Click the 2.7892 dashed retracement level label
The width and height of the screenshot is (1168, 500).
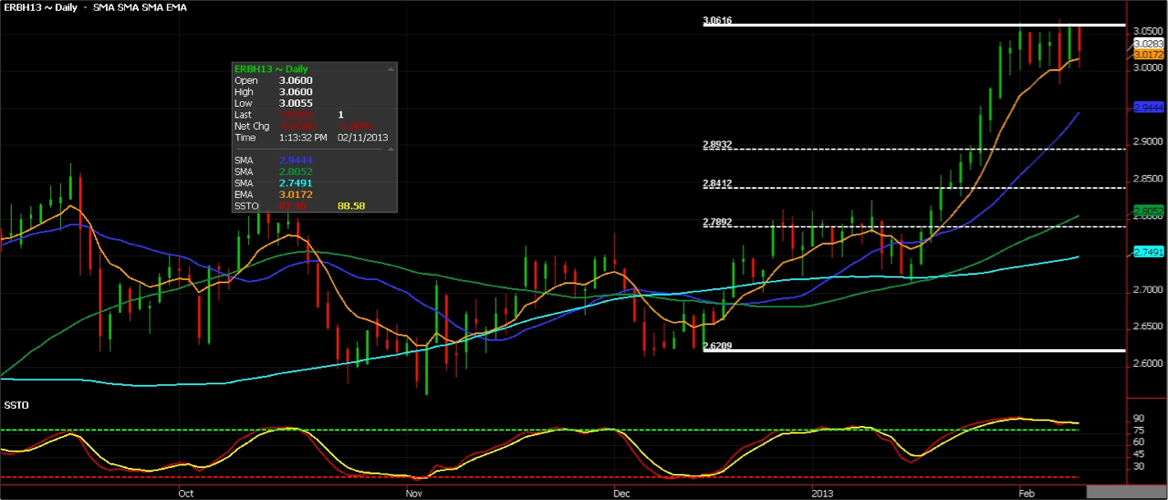(x=717, y=222)
